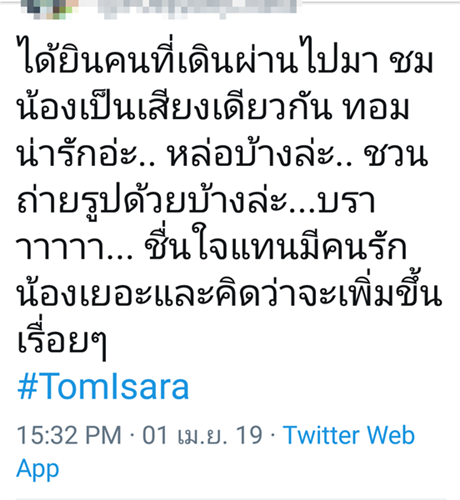This screenshot has height=500, width=460.
Task: Click tweet line น้องเยอะและคิดว่าจะเพิ่มขึ้น
Action: pyautogui.click(x=229, y=289)
